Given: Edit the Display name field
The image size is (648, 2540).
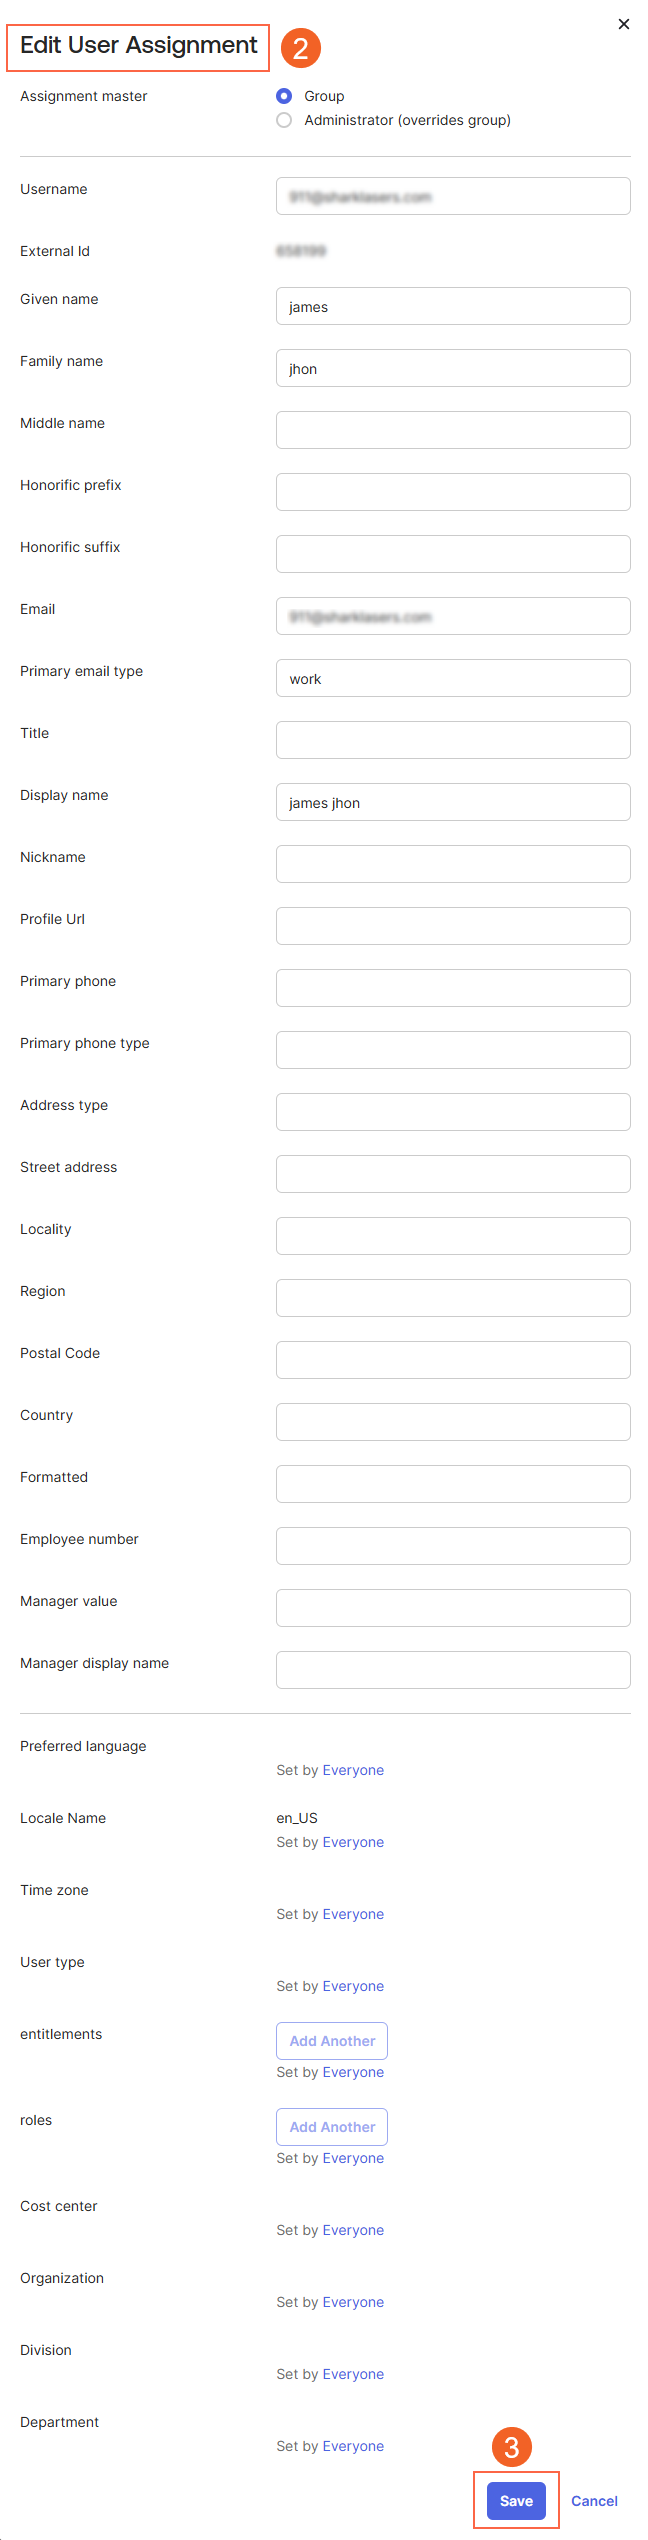Looking at the screenshot, I should click(453, 802).
